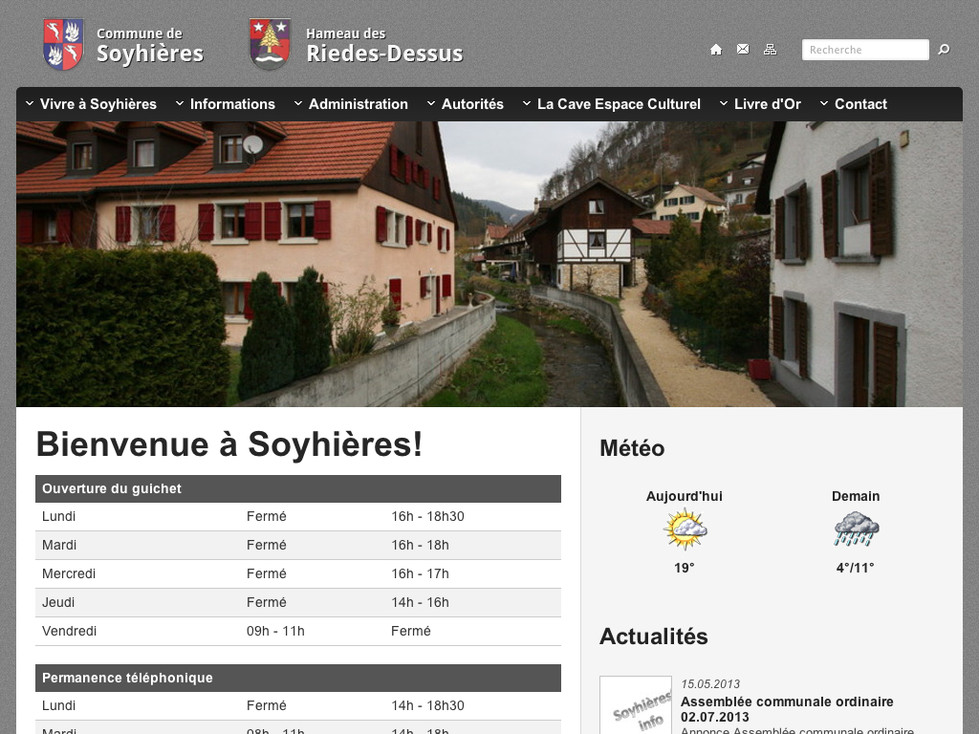Click the Permanence téléphonique table header
Viewport: 979px width, 734px height.
(x=298, y=678)
